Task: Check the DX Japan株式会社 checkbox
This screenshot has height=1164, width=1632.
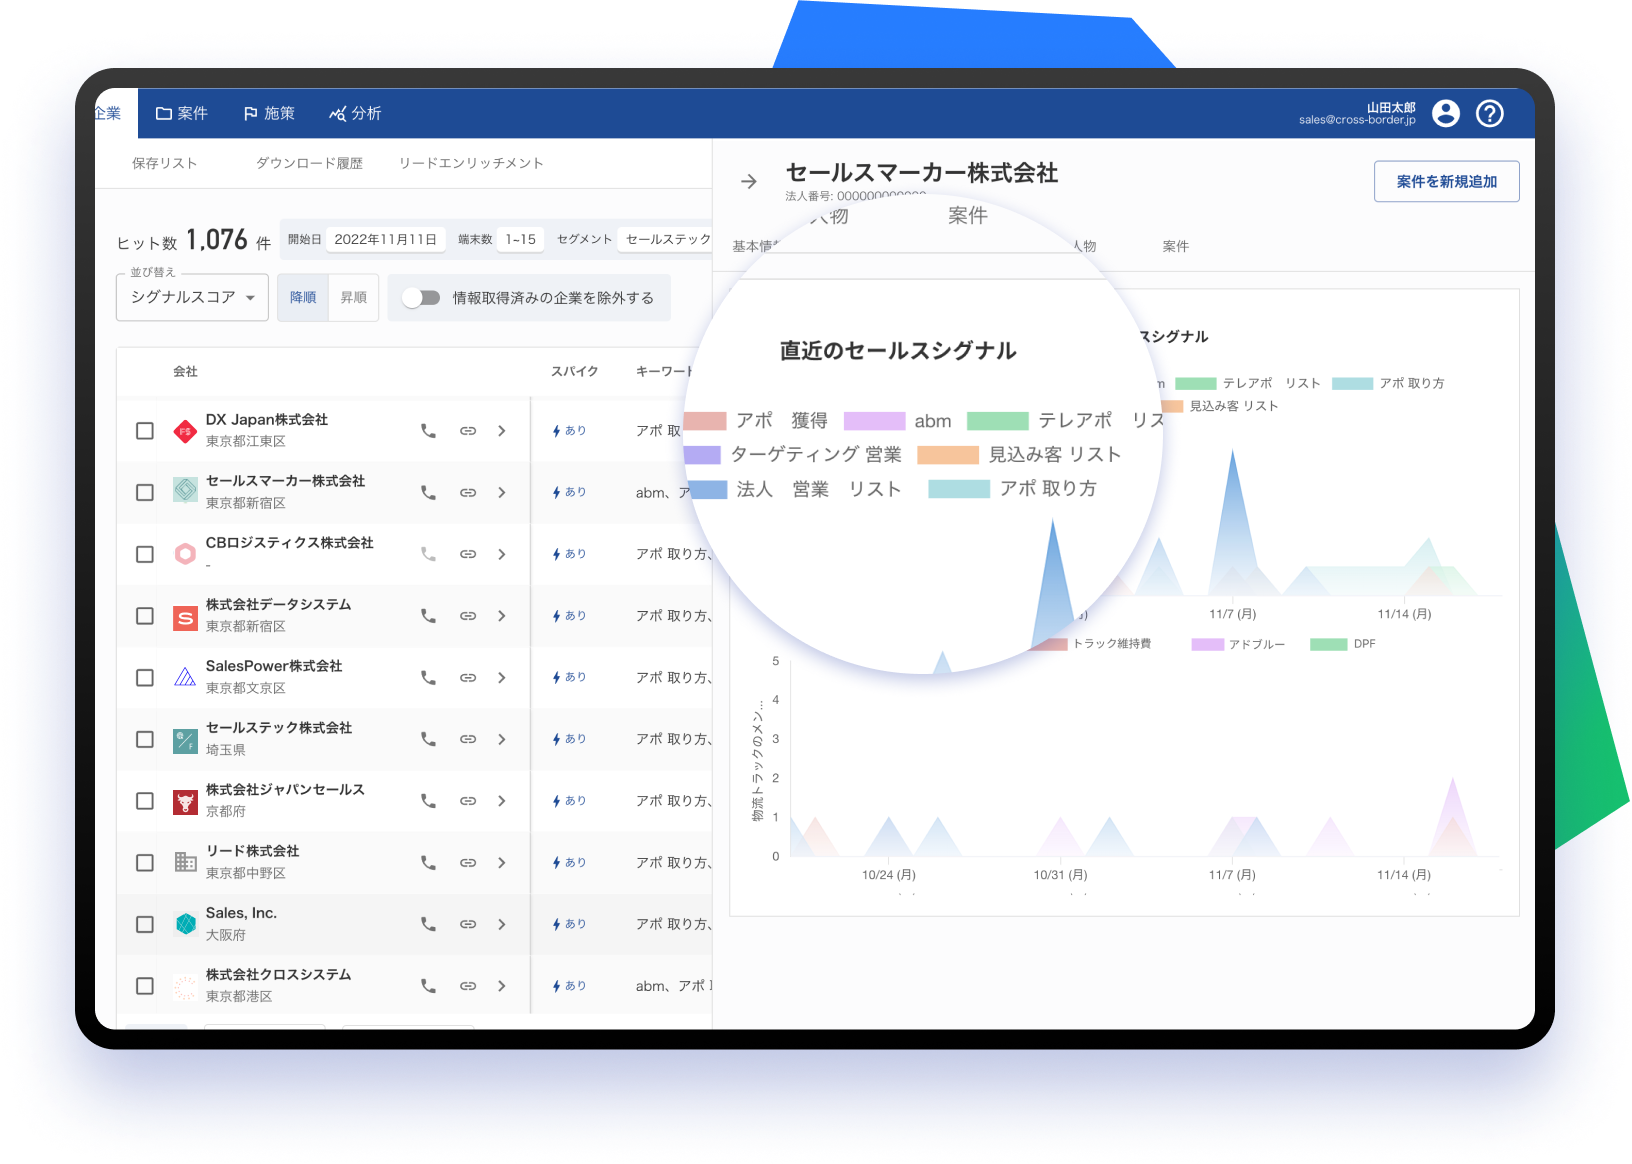Action: 145,431
